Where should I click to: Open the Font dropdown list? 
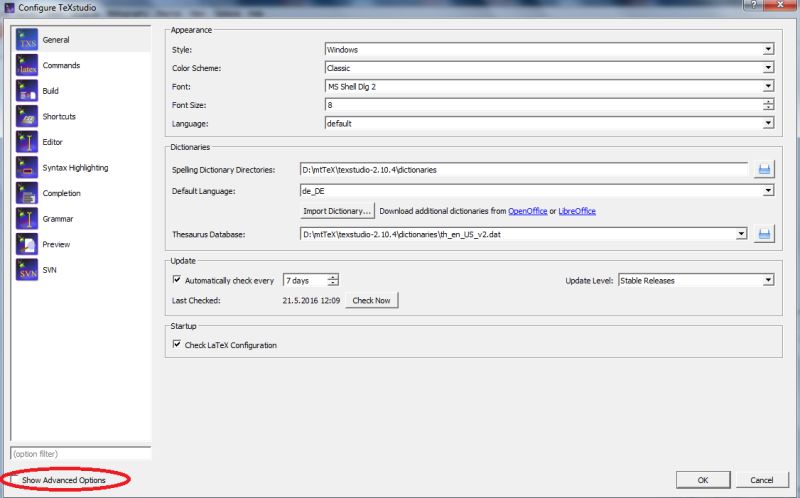[x=768, y=86]
